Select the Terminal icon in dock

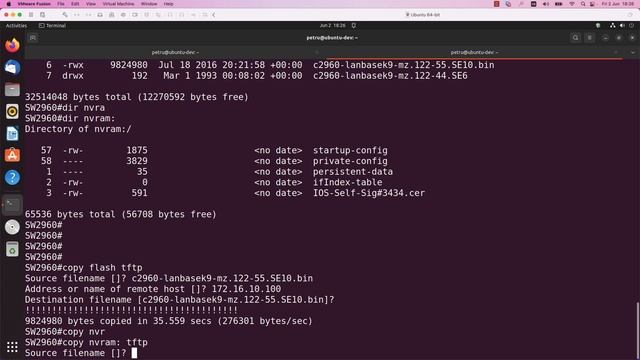point(12,204)
